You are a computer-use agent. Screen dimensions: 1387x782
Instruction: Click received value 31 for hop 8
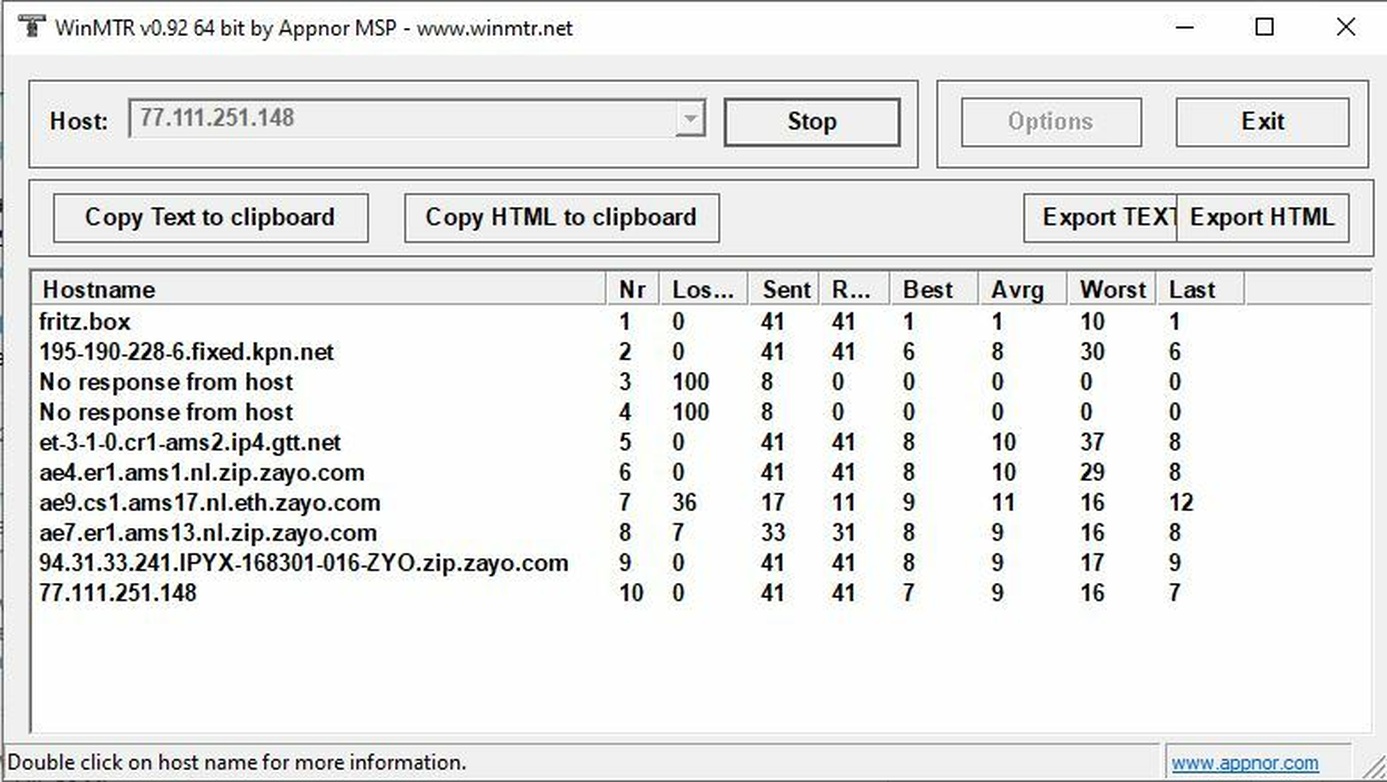(843, 532)
